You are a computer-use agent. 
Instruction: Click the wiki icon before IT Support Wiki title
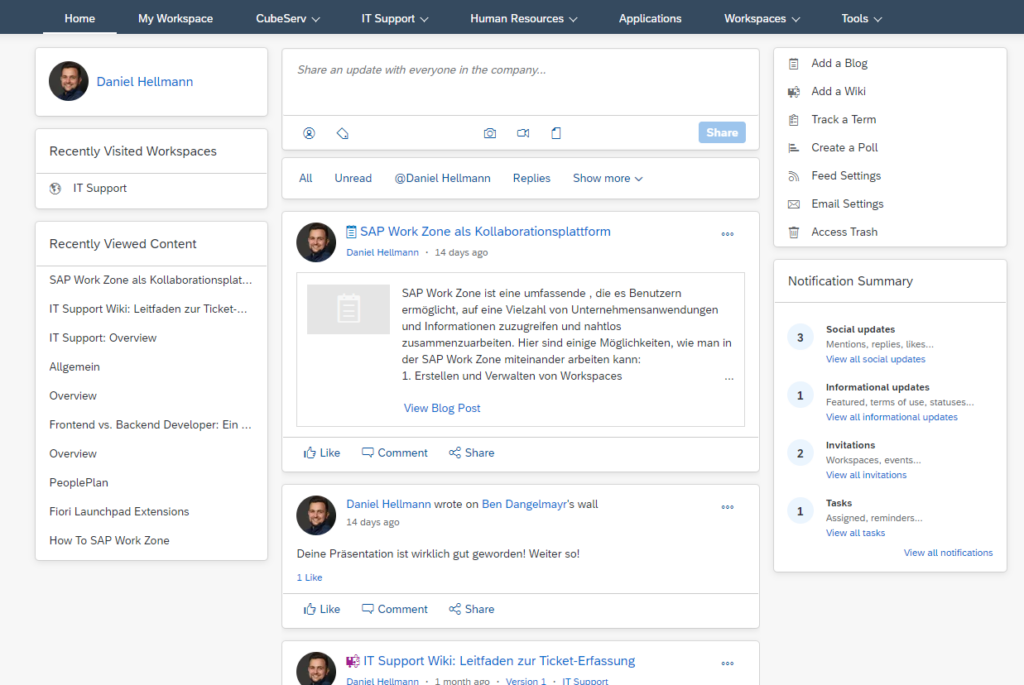click(353, 661)
